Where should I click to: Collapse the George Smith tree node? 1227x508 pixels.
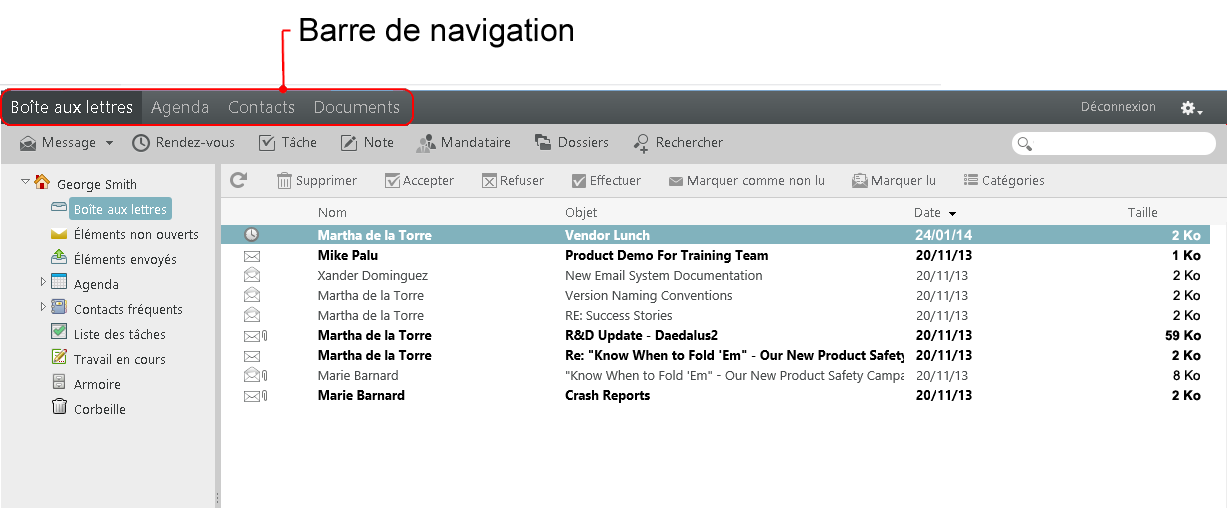point(25,182)
